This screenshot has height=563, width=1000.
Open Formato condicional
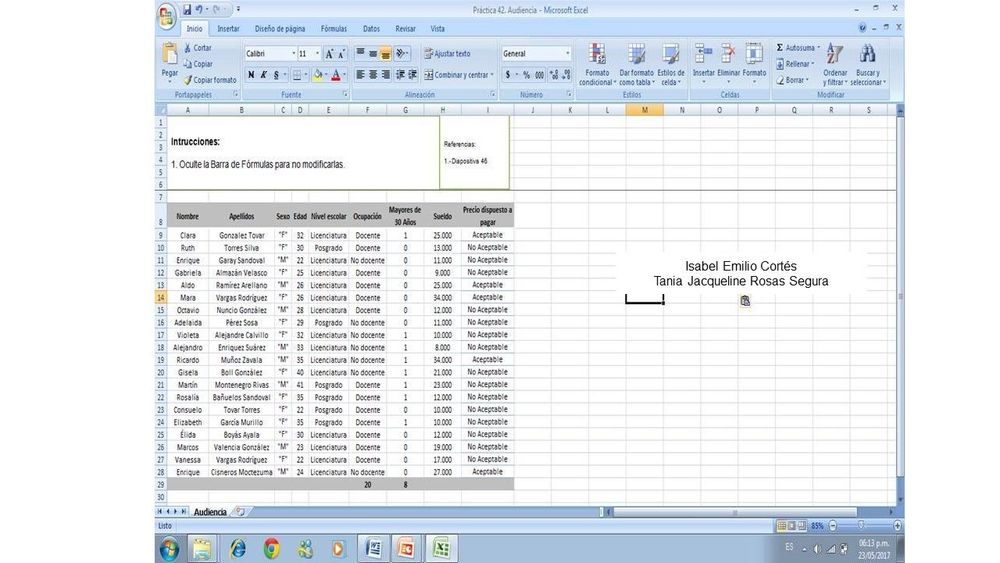[597, 62]
